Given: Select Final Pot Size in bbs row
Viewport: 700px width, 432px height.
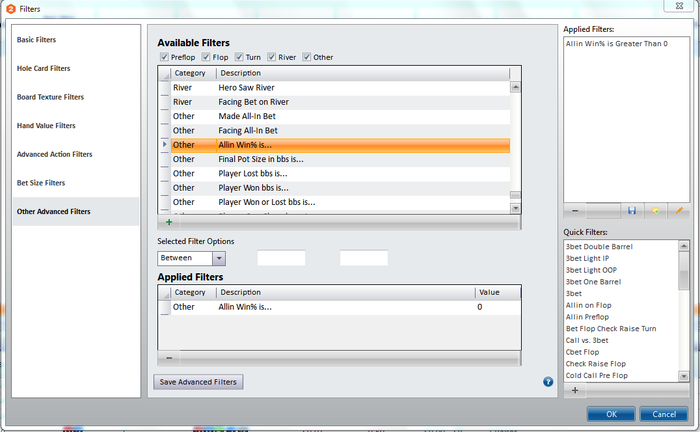Looking at the screenshot, I should tap(340, 159).
